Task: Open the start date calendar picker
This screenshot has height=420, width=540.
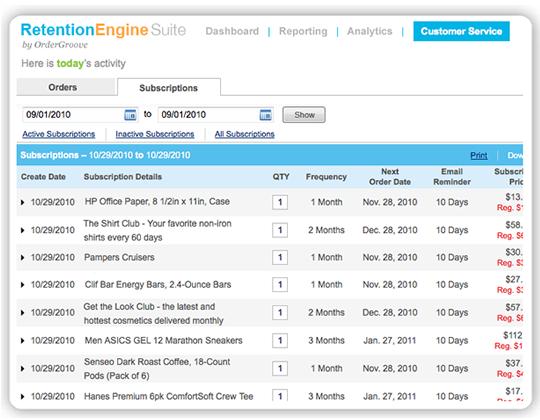Action: point(130,115)
